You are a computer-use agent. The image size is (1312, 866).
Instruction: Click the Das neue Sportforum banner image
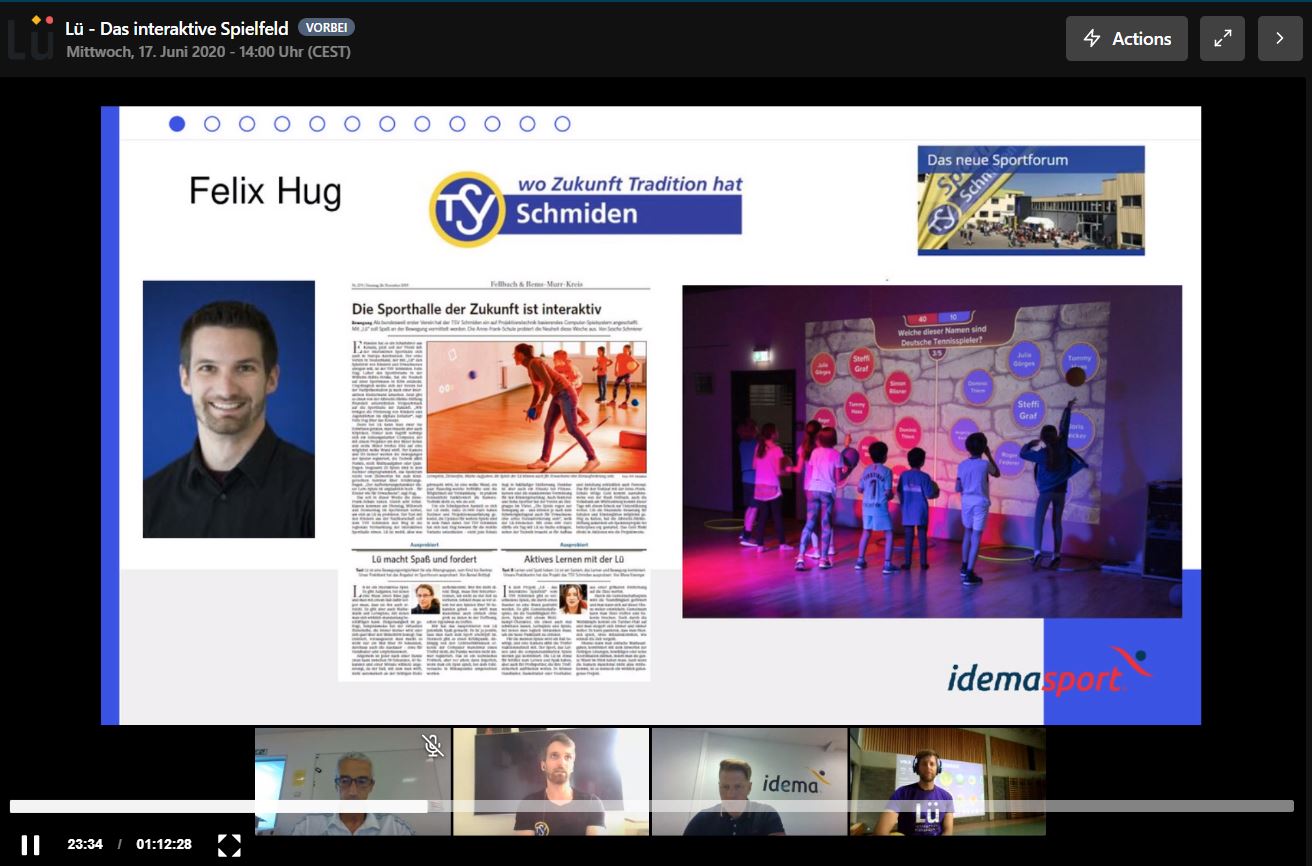tap(1031, 201)
